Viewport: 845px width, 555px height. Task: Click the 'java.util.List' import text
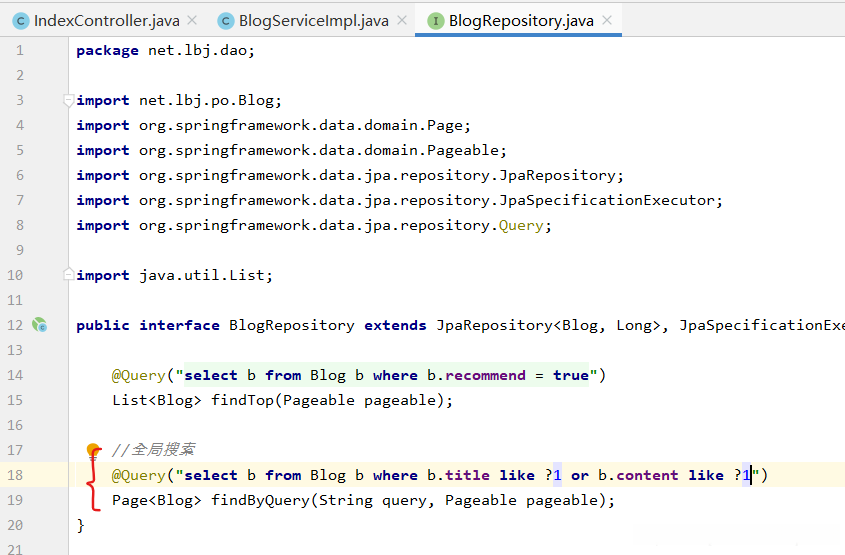pyautogui.click(x=202, y=275)
